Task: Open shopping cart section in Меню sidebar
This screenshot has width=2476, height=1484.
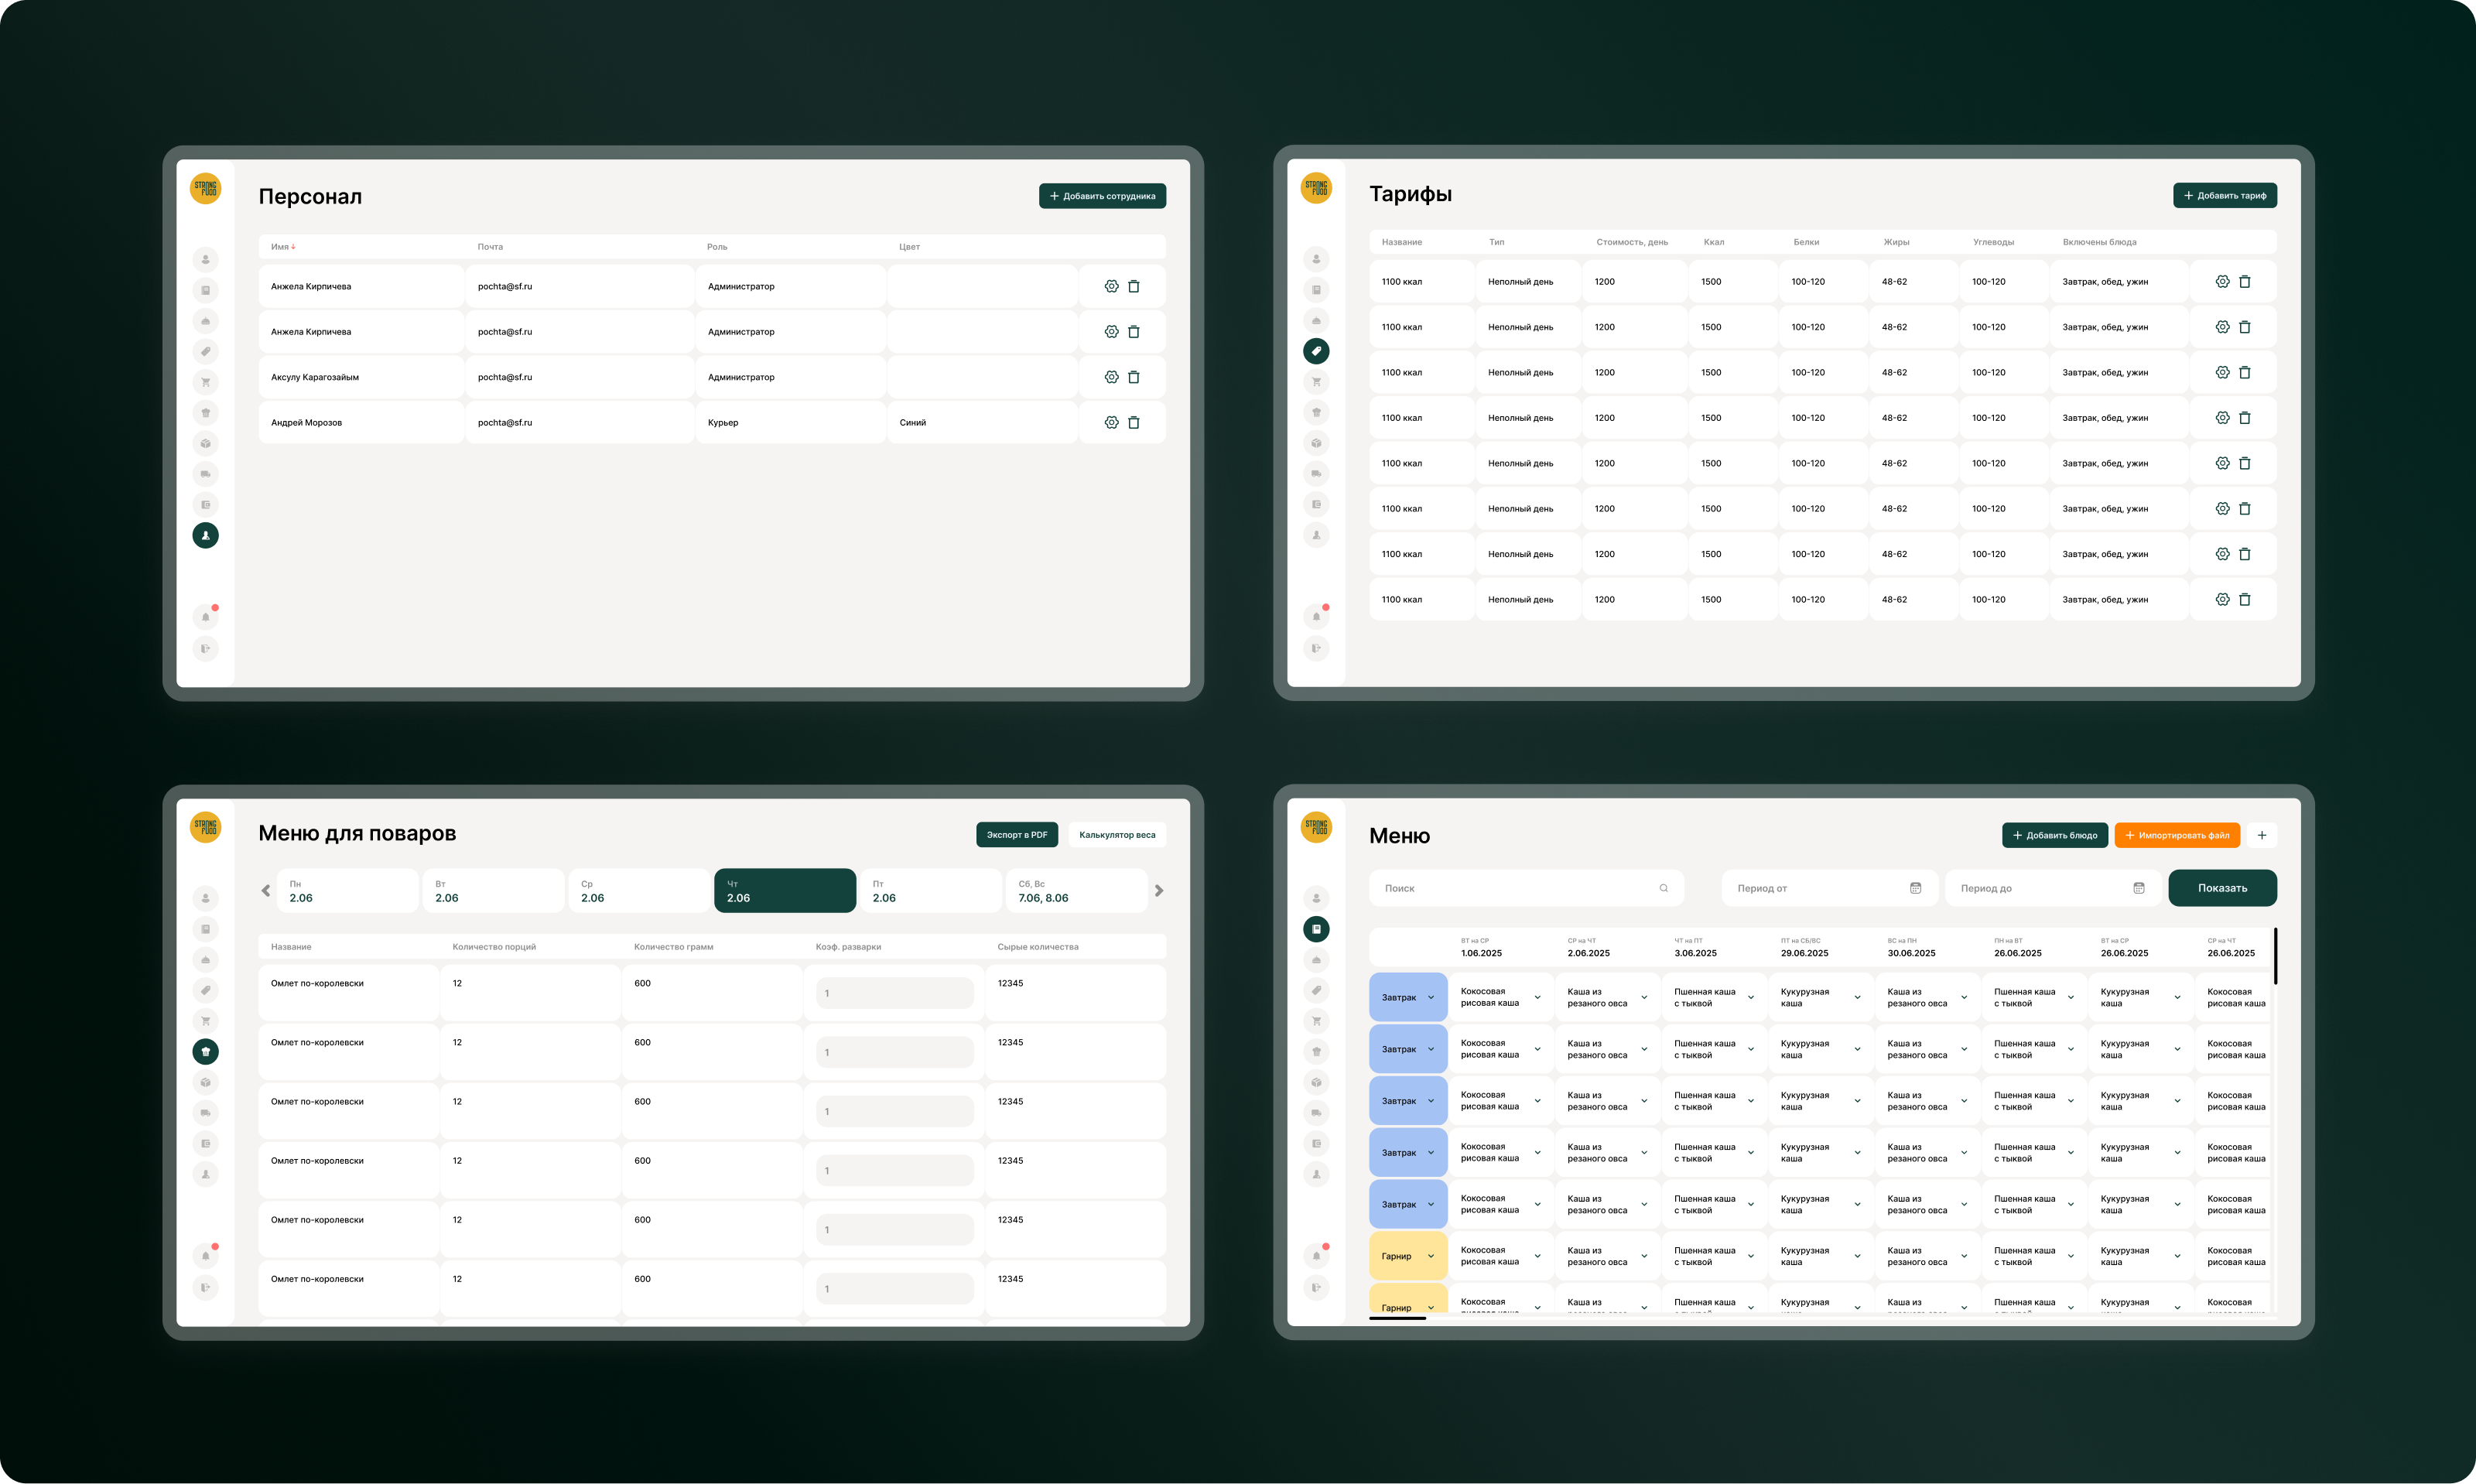Action: coord(1316,1021)
